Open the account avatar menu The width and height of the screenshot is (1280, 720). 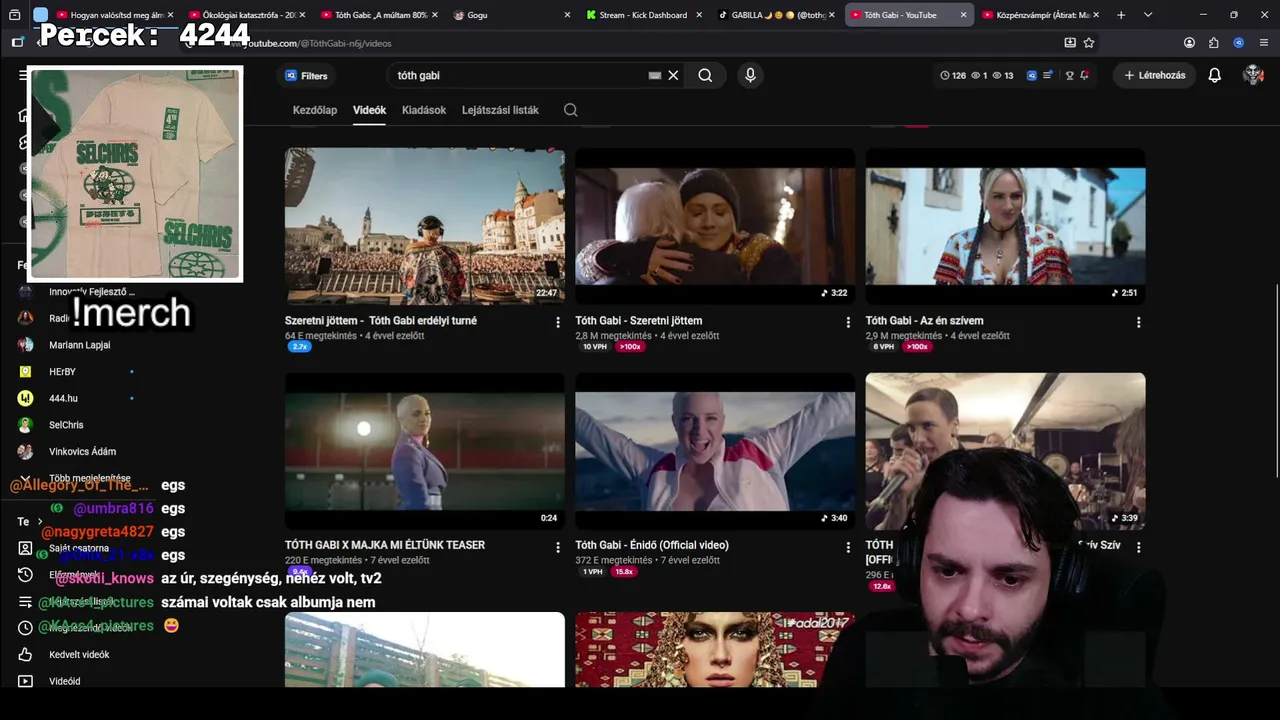pos(1253,75)
